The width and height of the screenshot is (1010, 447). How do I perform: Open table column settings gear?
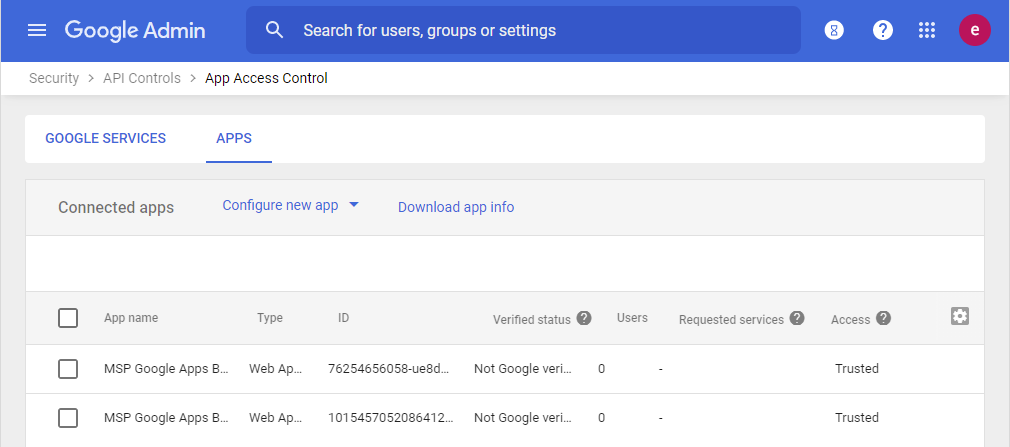click(x=960, y=316)
